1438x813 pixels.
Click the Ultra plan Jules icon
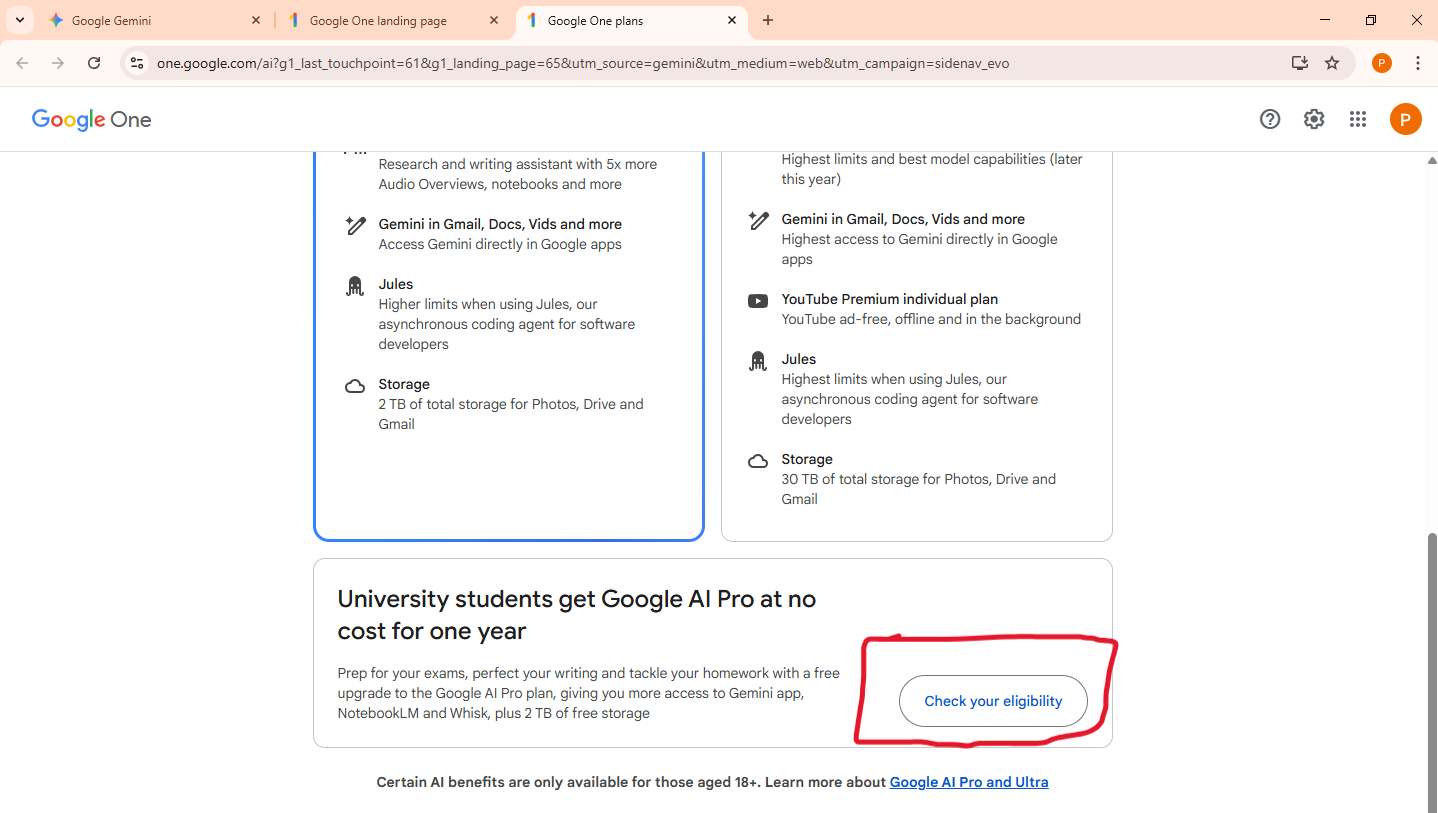point(758,362)
